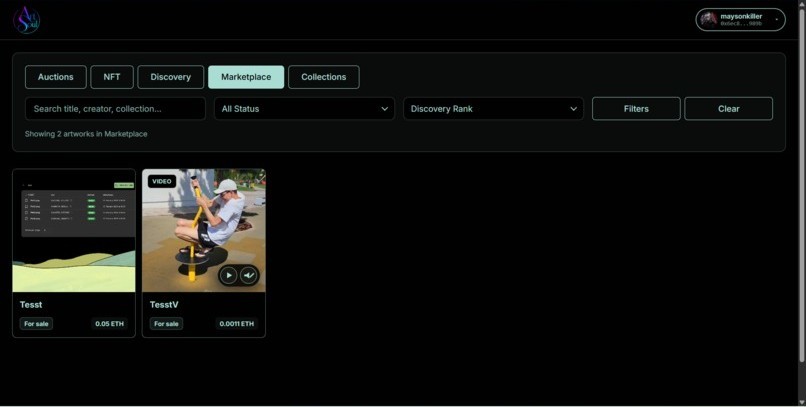The image size is (806, 407).
Task: Click the For sale tag on Tesst
Action: pyautogui.click(x=36, y=324)
